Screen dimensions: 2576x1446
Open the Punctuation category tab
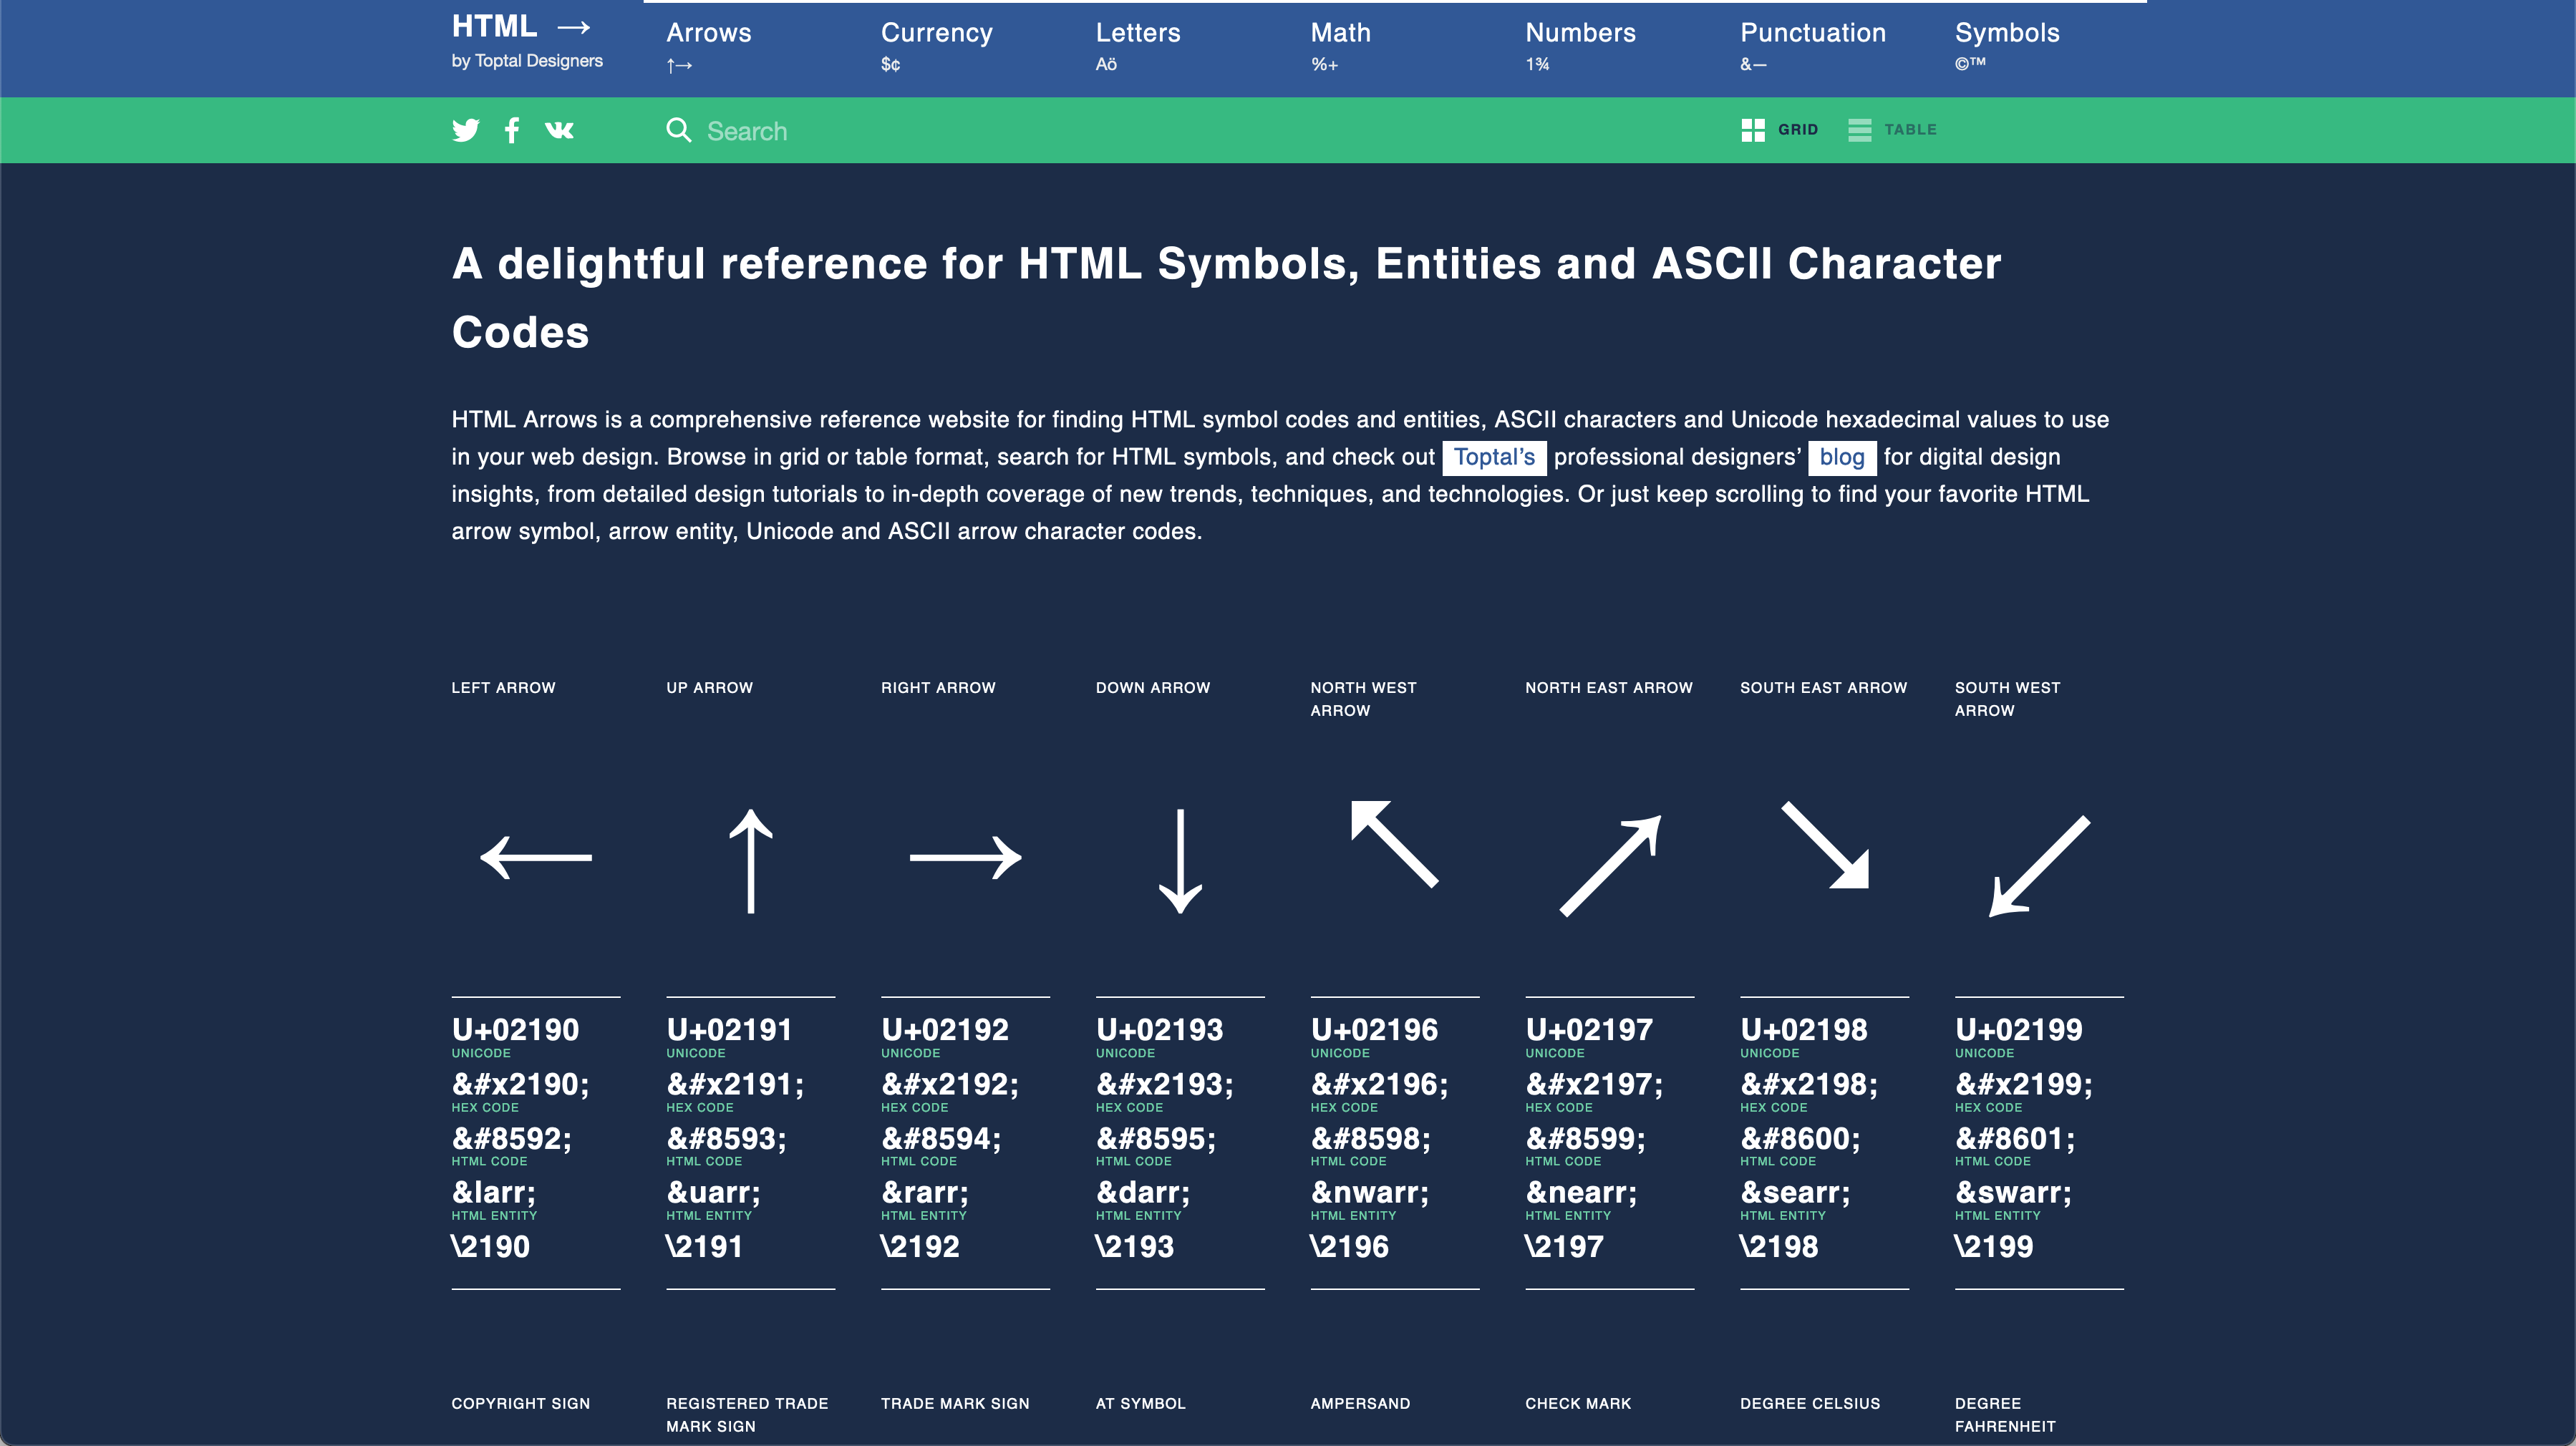[1813, 46]
